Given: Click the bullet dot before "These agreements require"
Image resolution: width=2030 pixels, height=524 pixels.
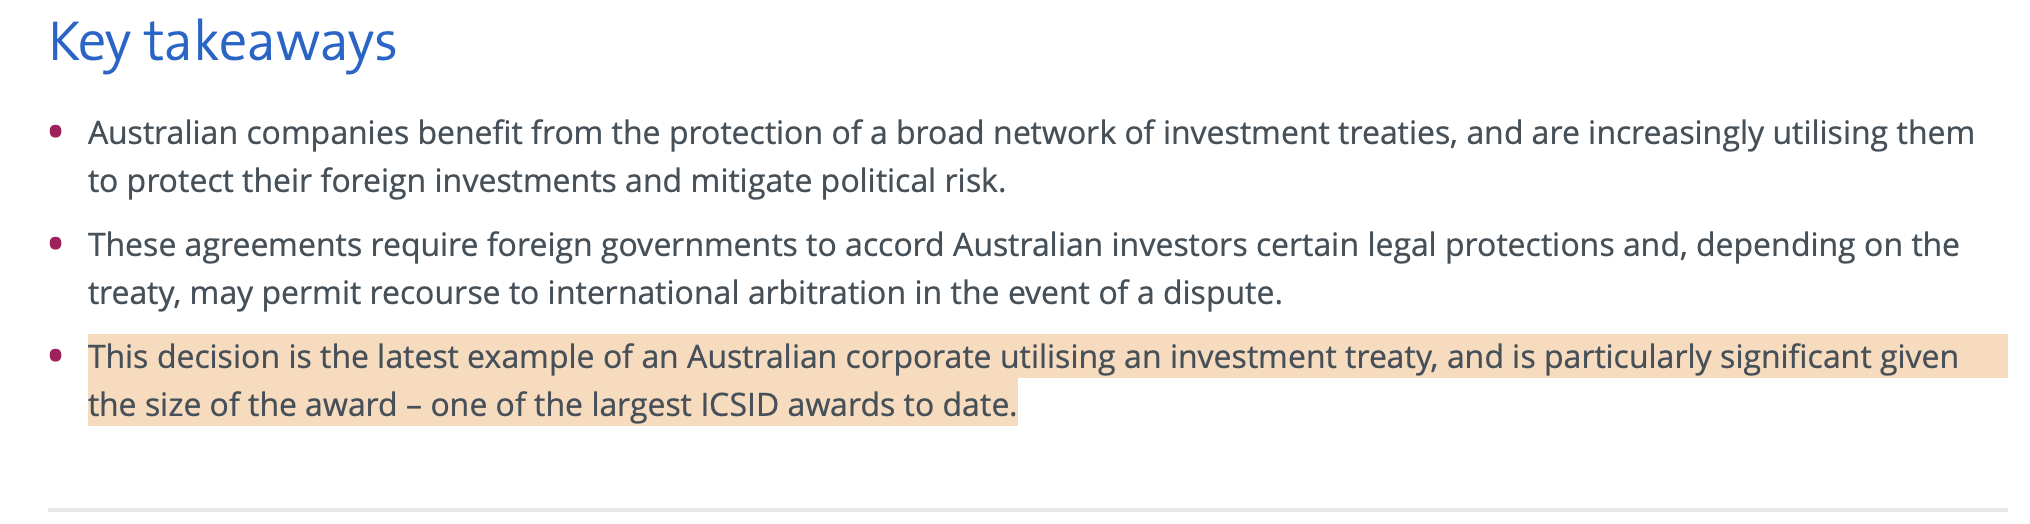Looking at the screenshot, I should pyautogui.click(x=56, y=243).
